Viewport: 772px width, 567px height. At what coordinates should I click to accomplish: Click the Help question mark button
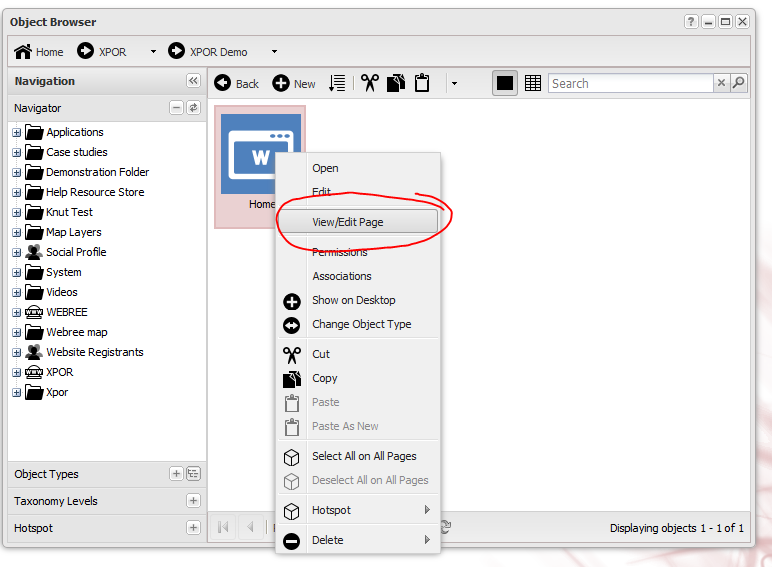(x=691, y=22)
